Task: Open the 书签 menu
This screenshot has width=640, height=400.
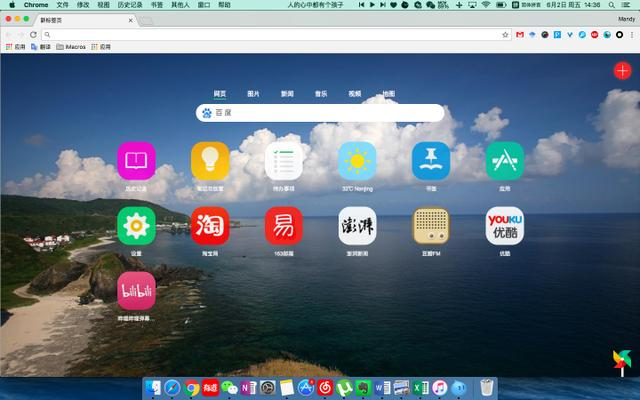Action: click(x=157, y=5)
